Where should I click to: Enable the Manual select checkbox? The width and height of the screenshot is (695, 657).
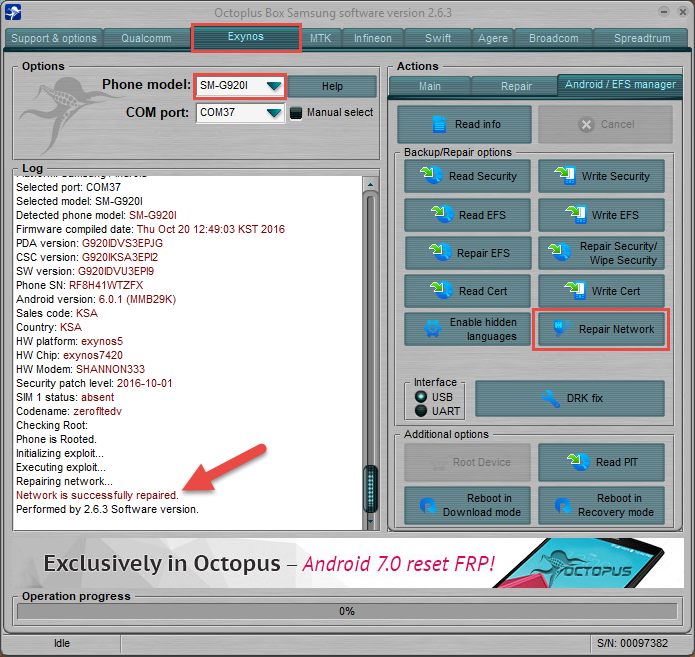296,113
